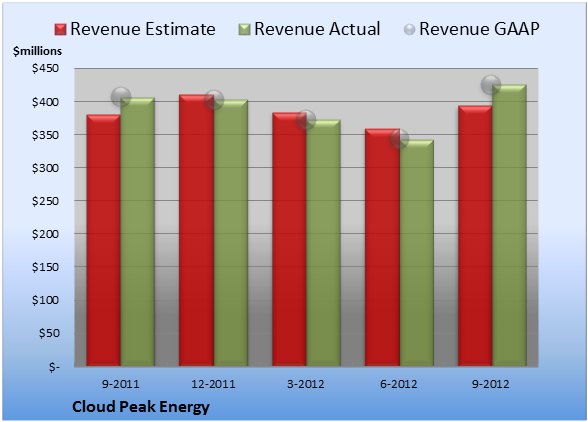Click the GAAP marker above 12-2011
This screenshot has width=588, height=422.
[214, 100]
